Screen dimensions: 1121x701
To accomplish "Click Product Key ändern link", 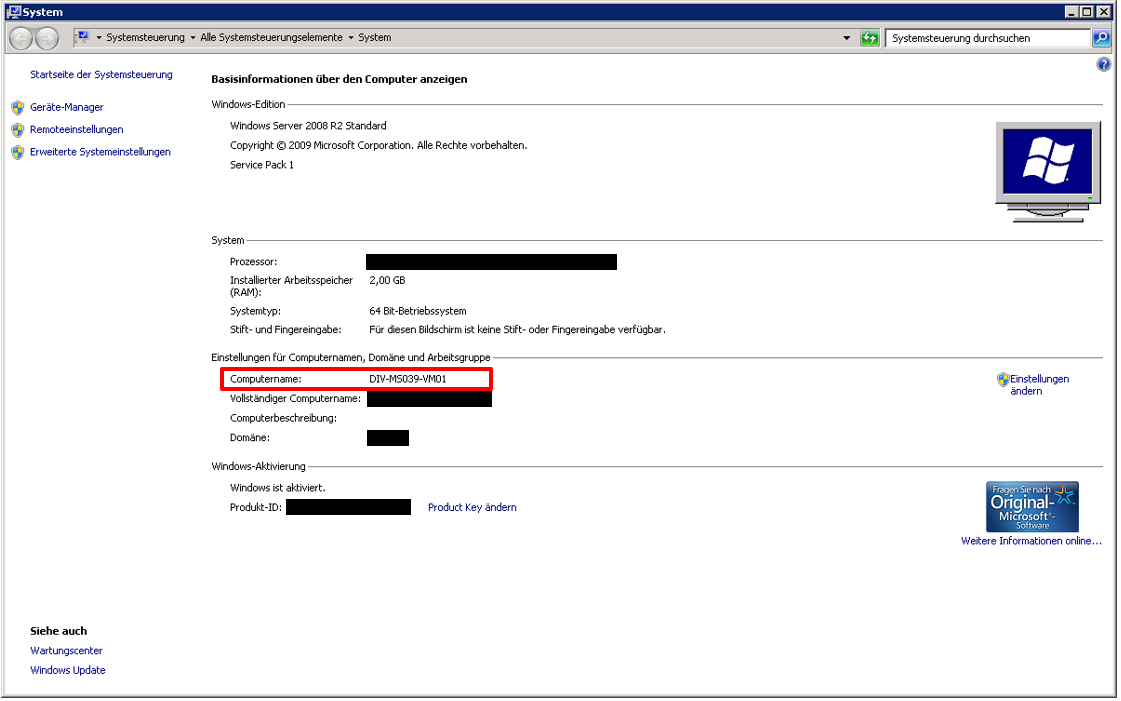I will 472,507.
